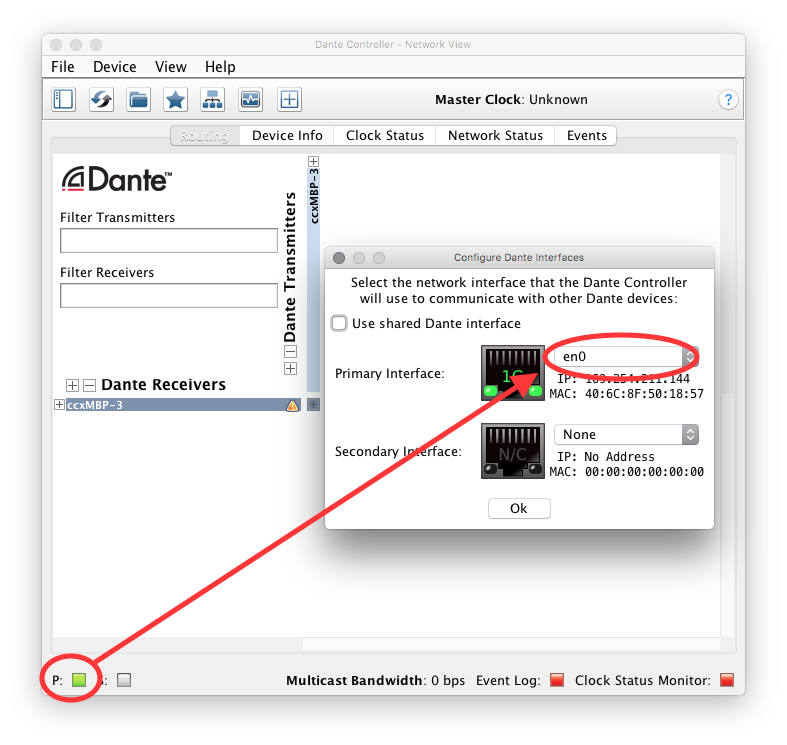
Task: Enable Use shared Dante interface checkbox
Action: (x=339, y=323)
